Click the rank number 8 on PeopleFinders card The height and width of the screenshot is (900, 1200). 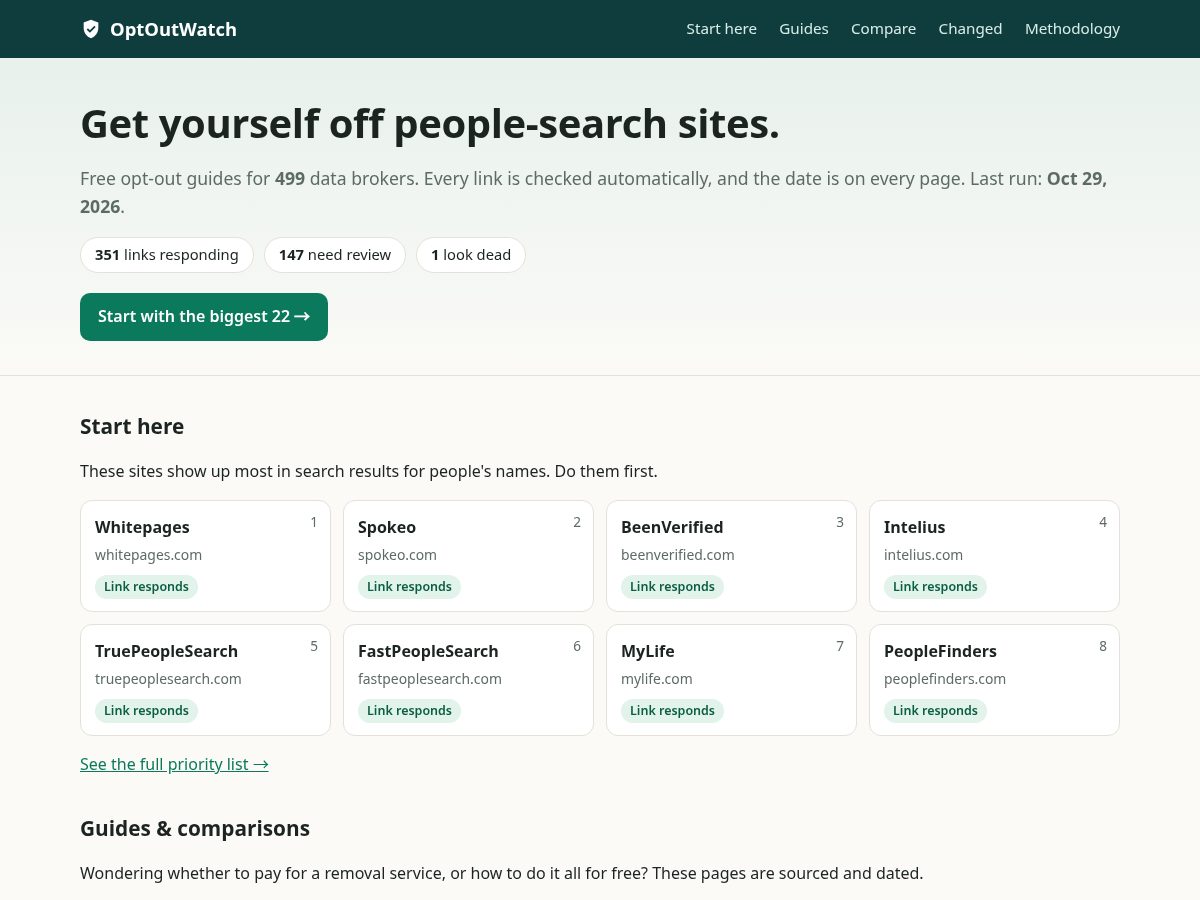point(1103,646)
